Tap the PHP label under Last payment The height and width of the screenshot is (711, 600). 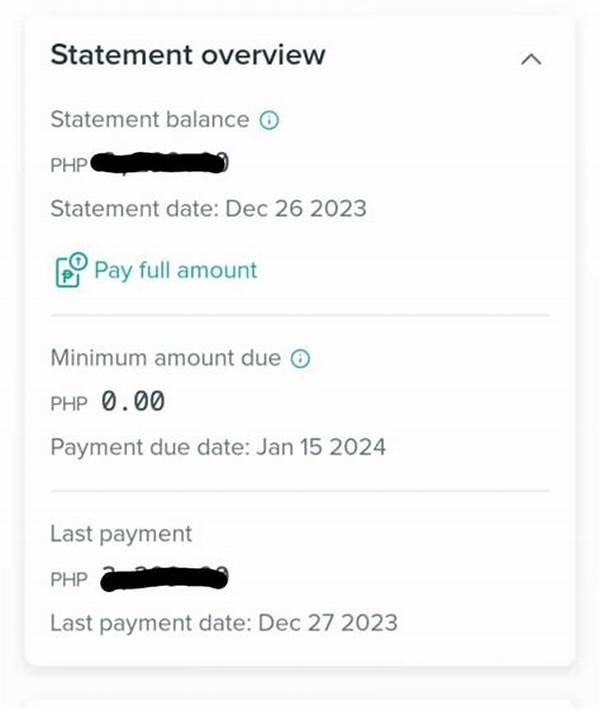point(68,579)
